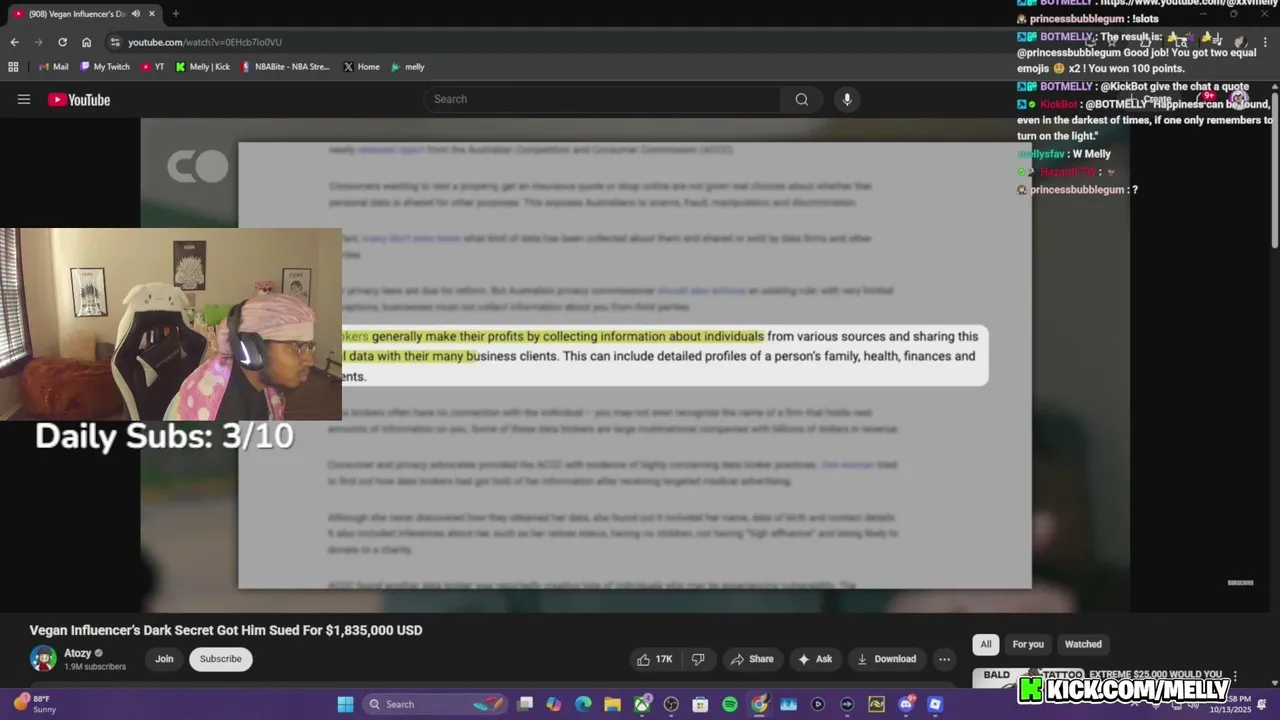Close the Vegan Influencer browser tab
This screenshot has width=1280, height=720.
coord(152,14)
